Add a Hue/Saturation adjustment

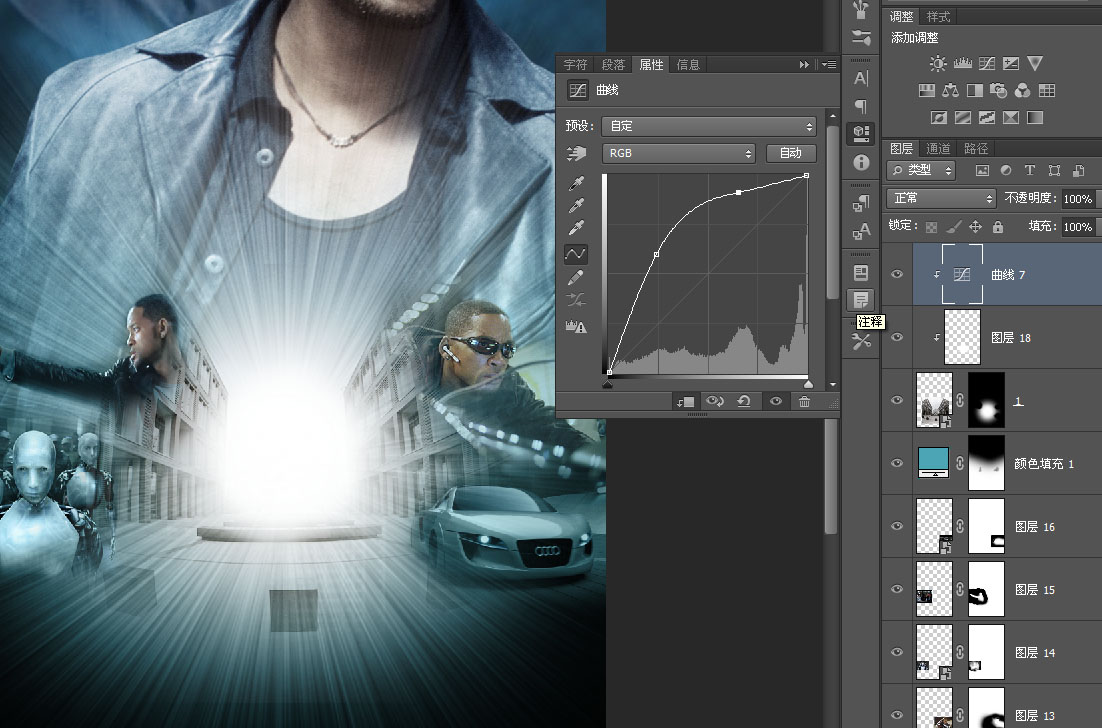click(927, 91)
